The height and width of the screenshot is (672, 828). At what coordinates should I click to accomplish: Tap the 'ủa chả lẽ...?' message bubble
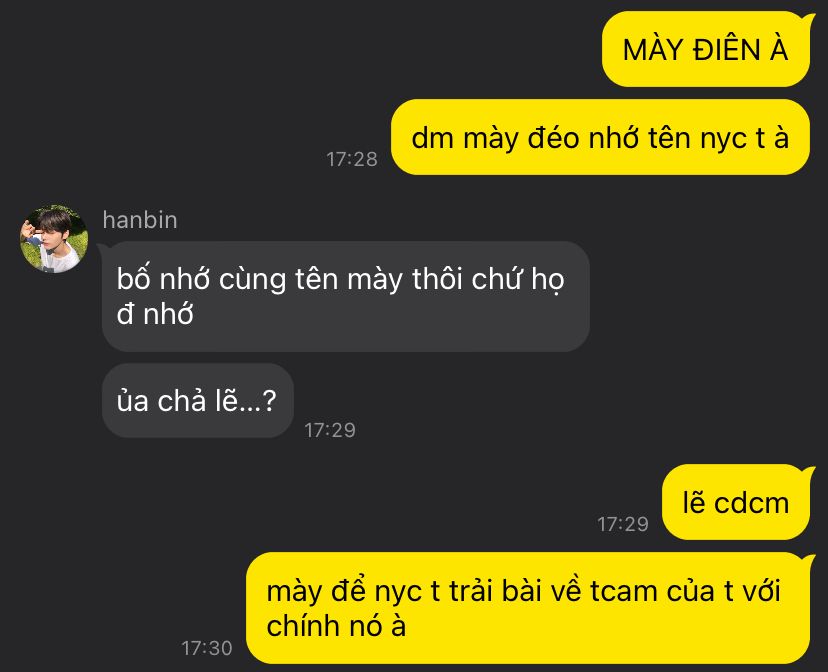point(197,401)
